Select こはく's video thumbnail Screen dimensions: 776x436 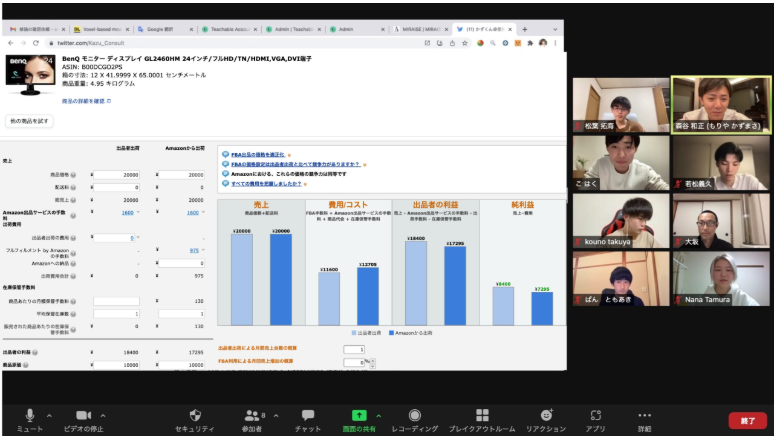621,163
